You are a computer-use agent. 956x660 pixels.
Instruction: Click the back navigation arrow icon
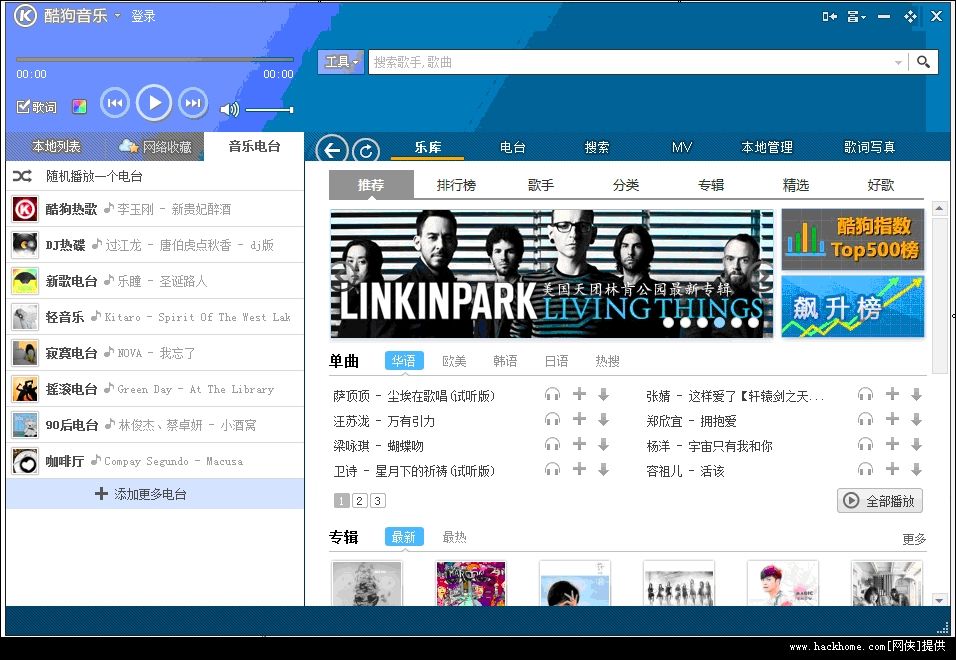332,150
